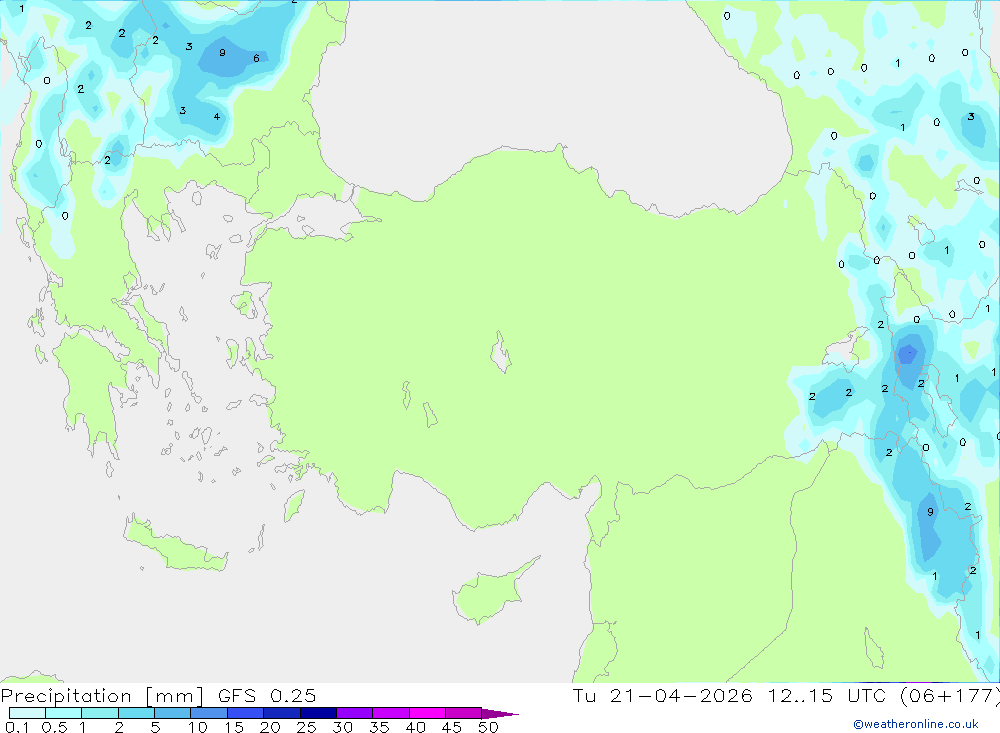The width and height of the screenshot is (1000, 733).
Task: Click the '12..15 UTC' time label
Action: click(x=827, y=695)
